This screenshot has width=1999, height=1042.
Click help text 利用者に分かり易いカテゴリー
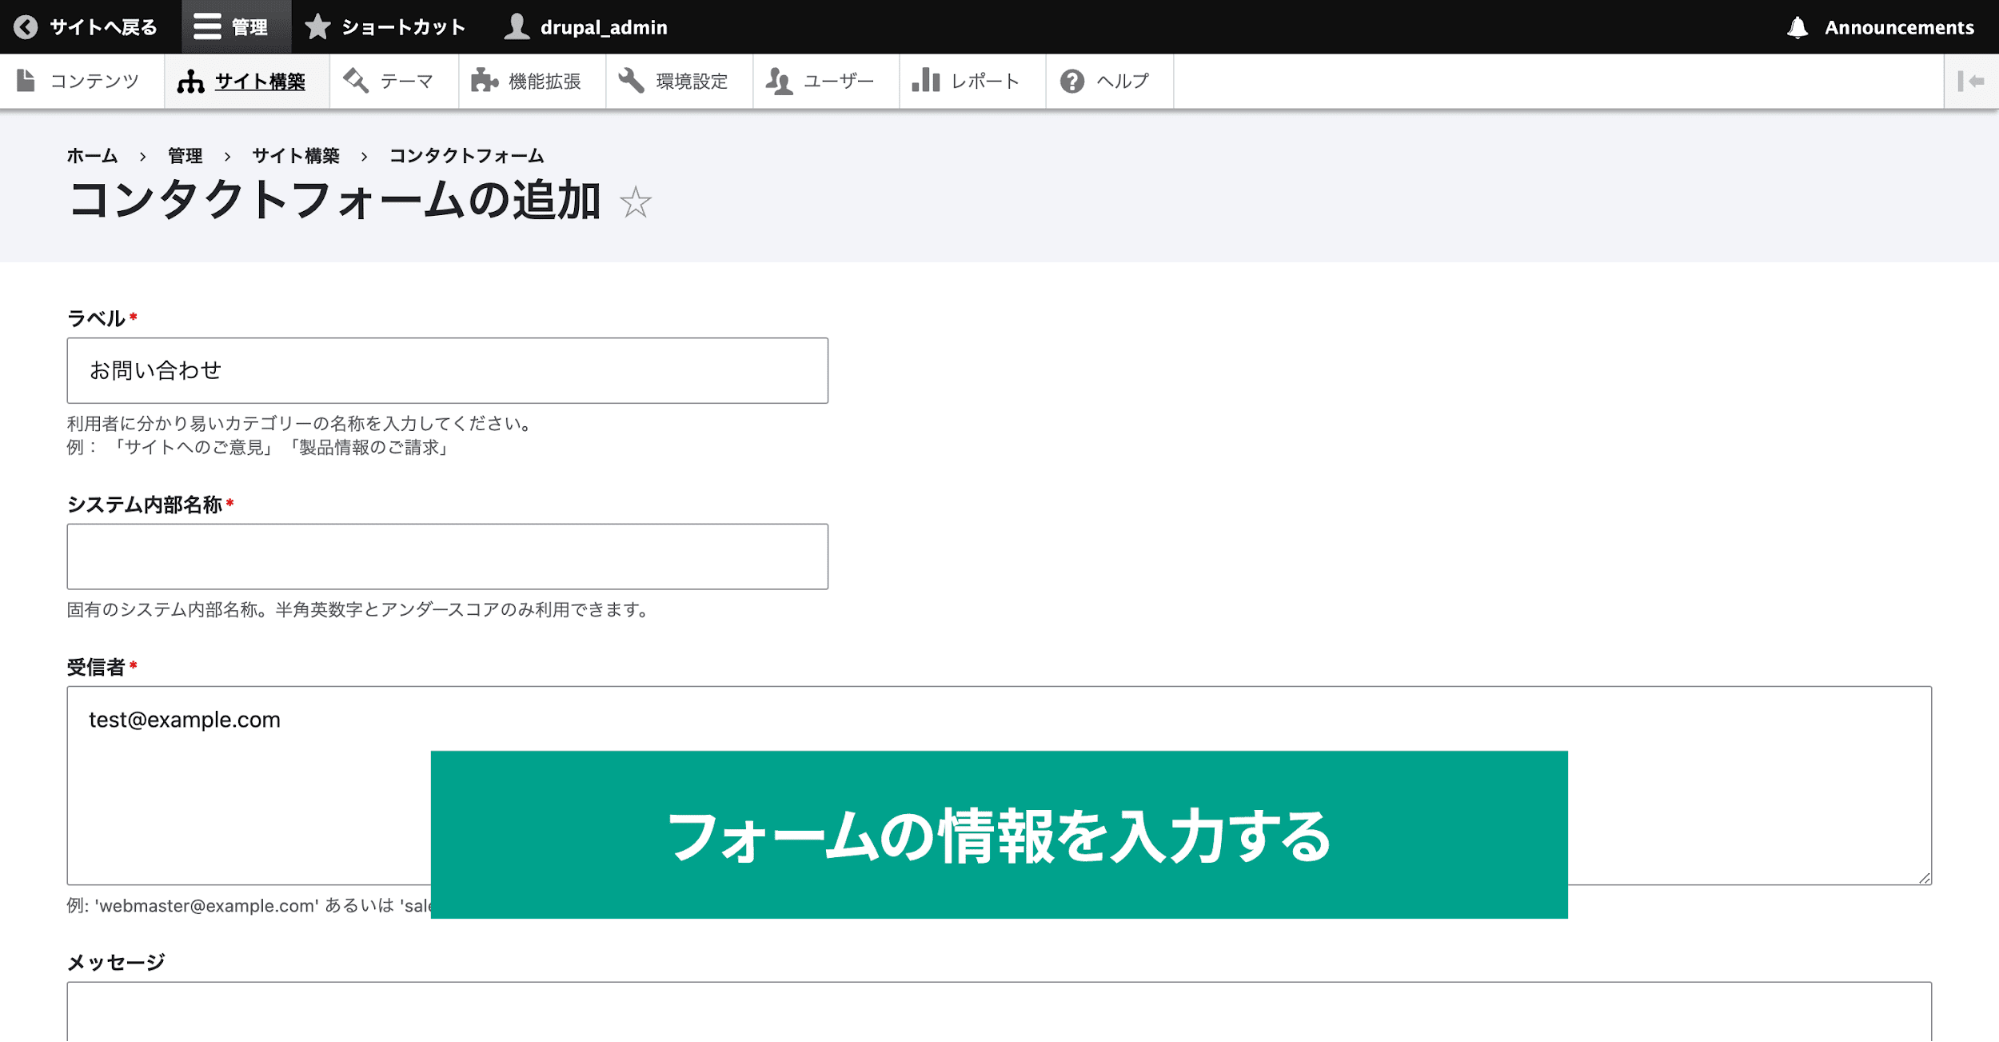(300, 436)
